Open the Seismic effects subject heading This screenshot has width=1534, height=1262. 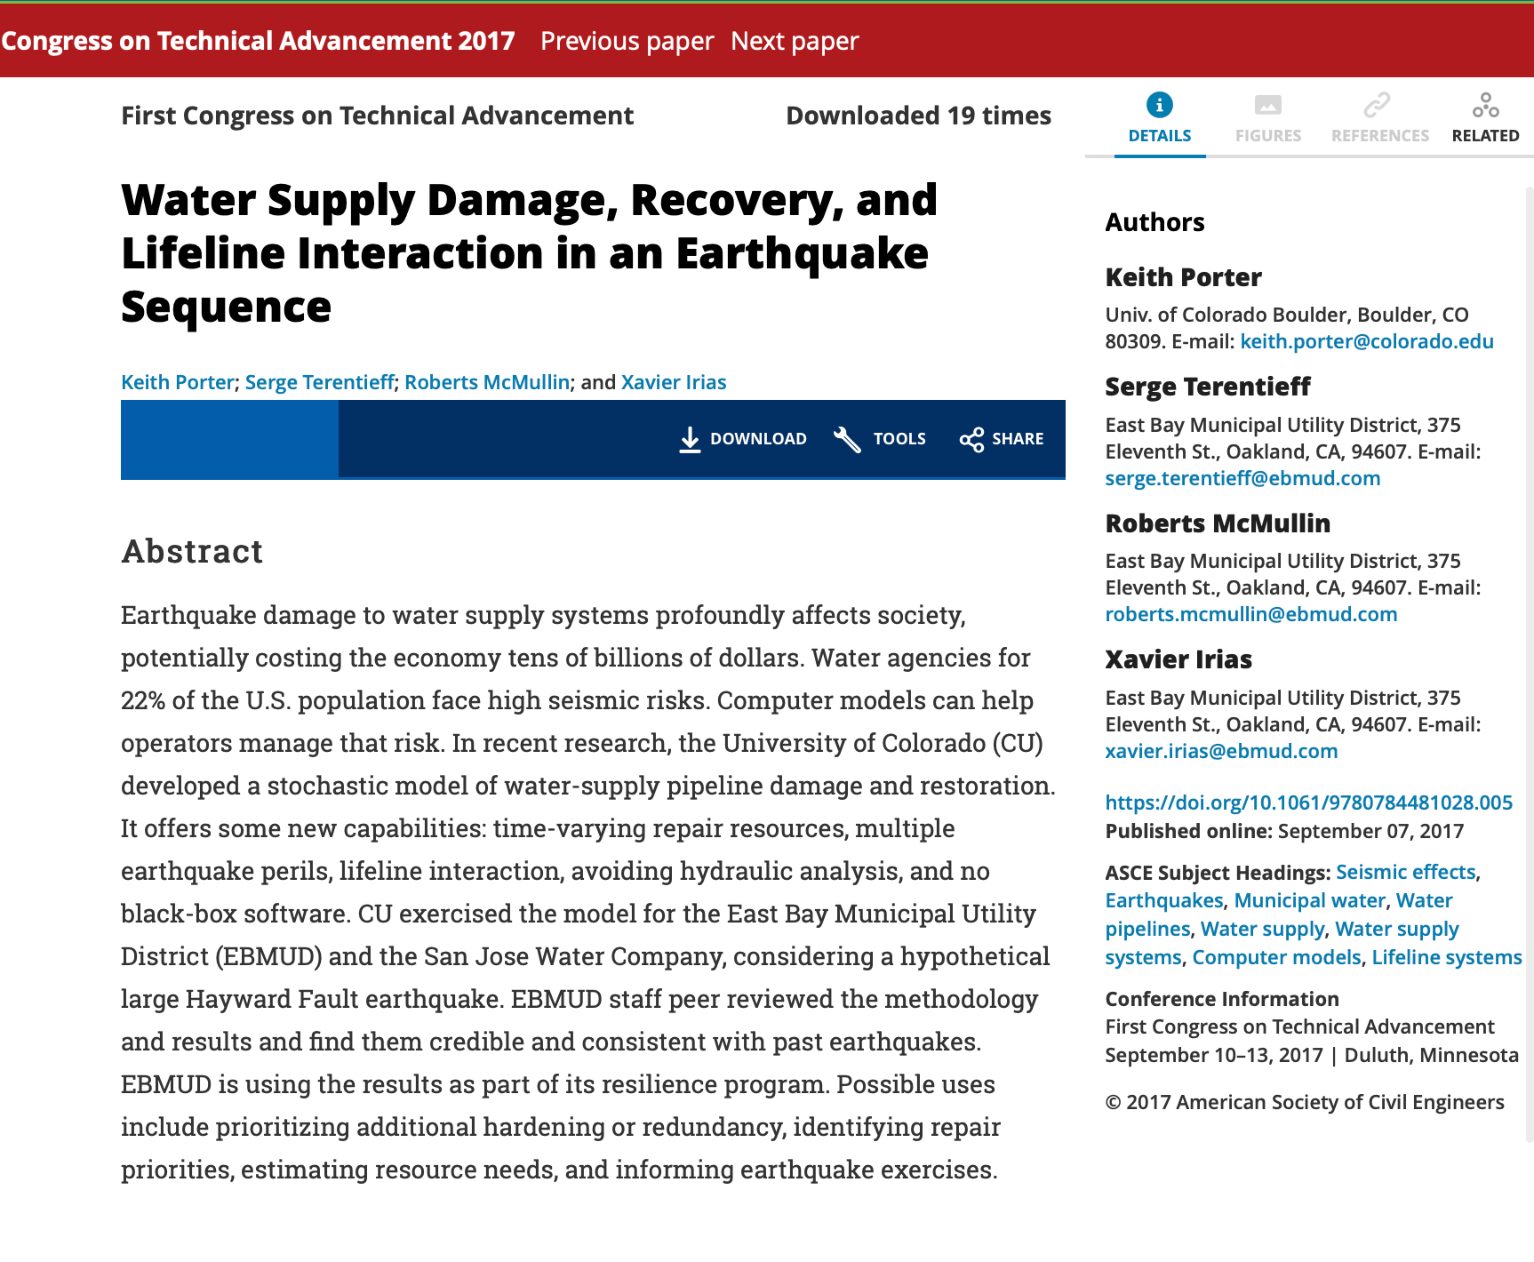coord(1404,871)
